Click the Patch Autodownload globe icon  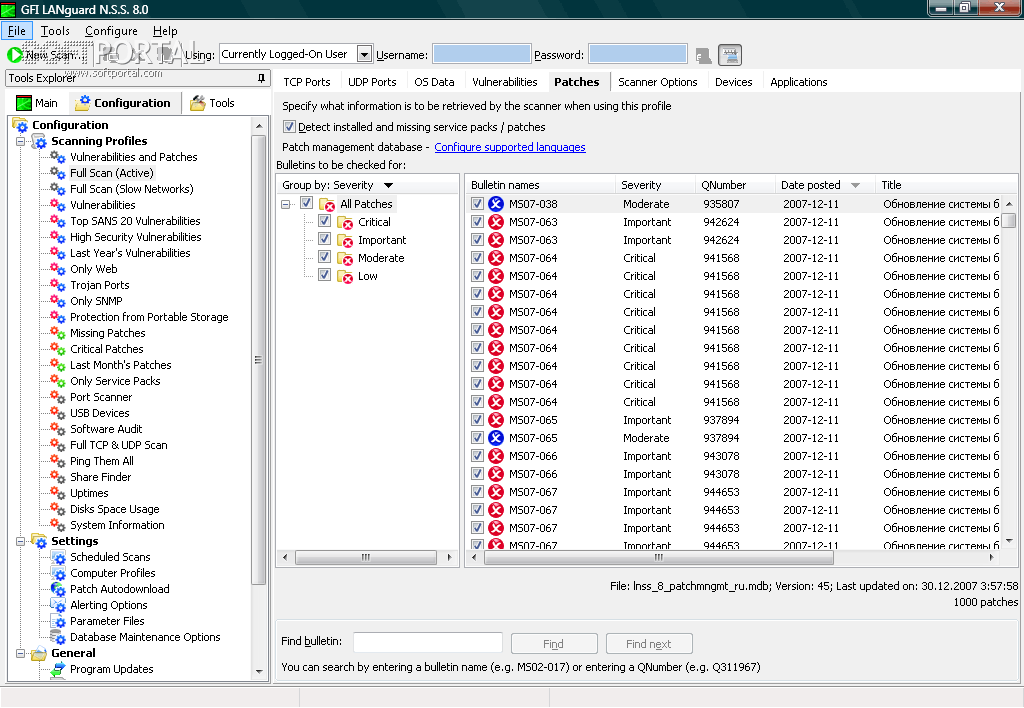[x=58, y=589]
